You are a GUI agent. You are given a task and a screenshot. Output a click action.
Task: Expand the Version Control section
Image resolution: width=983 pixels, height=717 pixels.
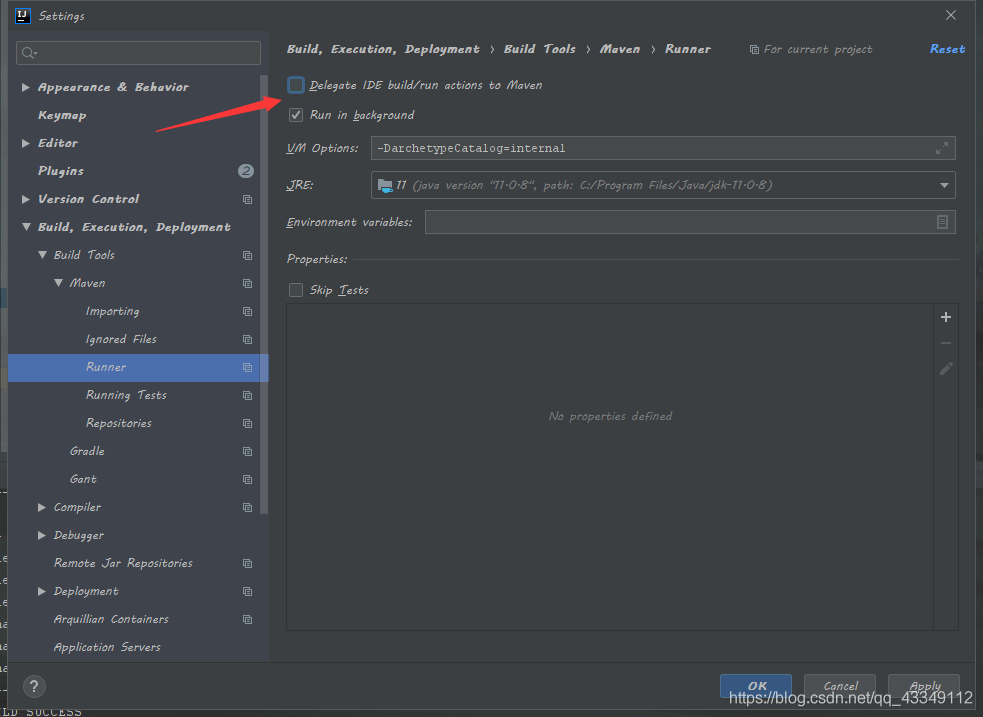26,199
